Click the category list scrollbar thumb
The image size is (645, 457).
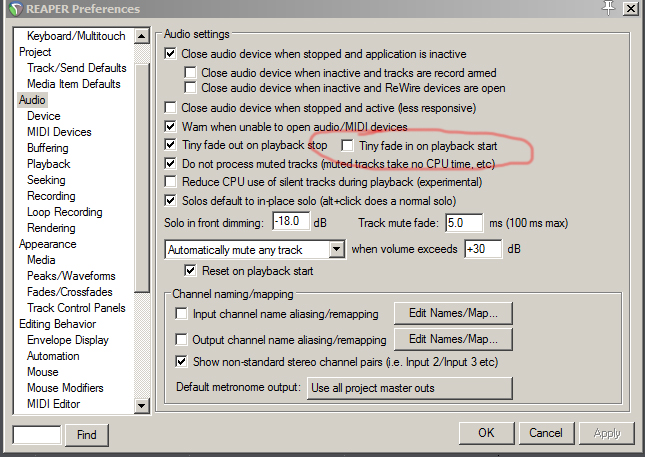142,178
